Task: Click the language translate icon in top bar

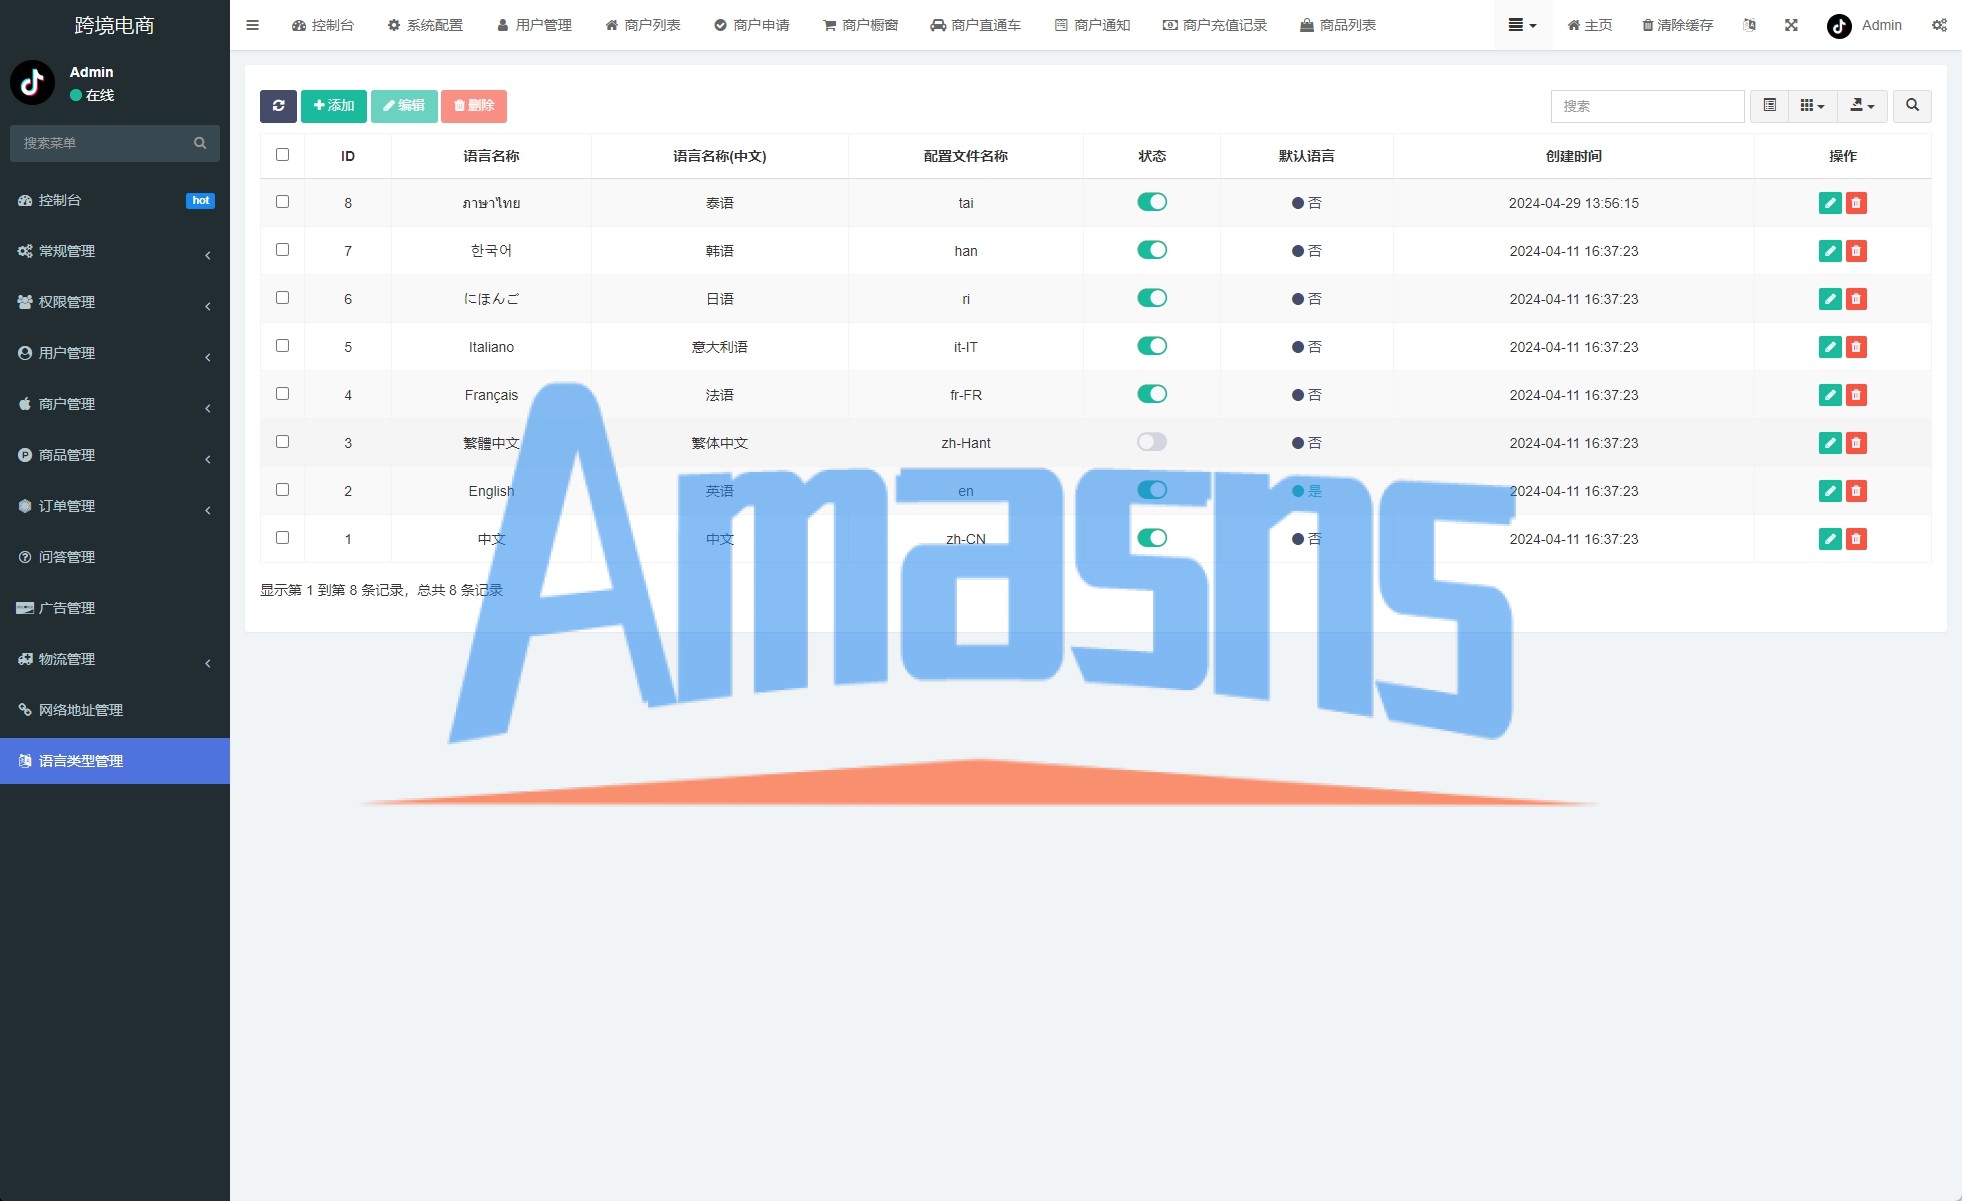Action: 1749,25
